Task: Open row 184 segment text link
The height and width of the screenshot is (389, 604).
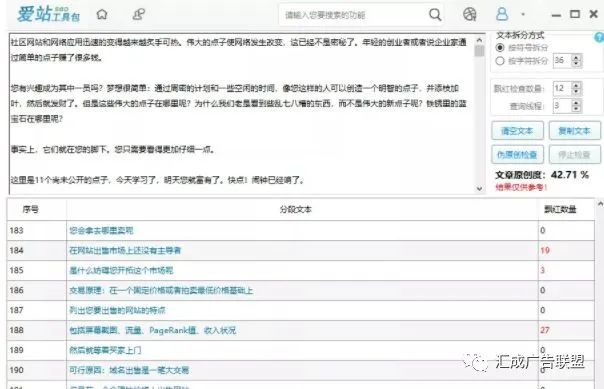Action: 125,250
